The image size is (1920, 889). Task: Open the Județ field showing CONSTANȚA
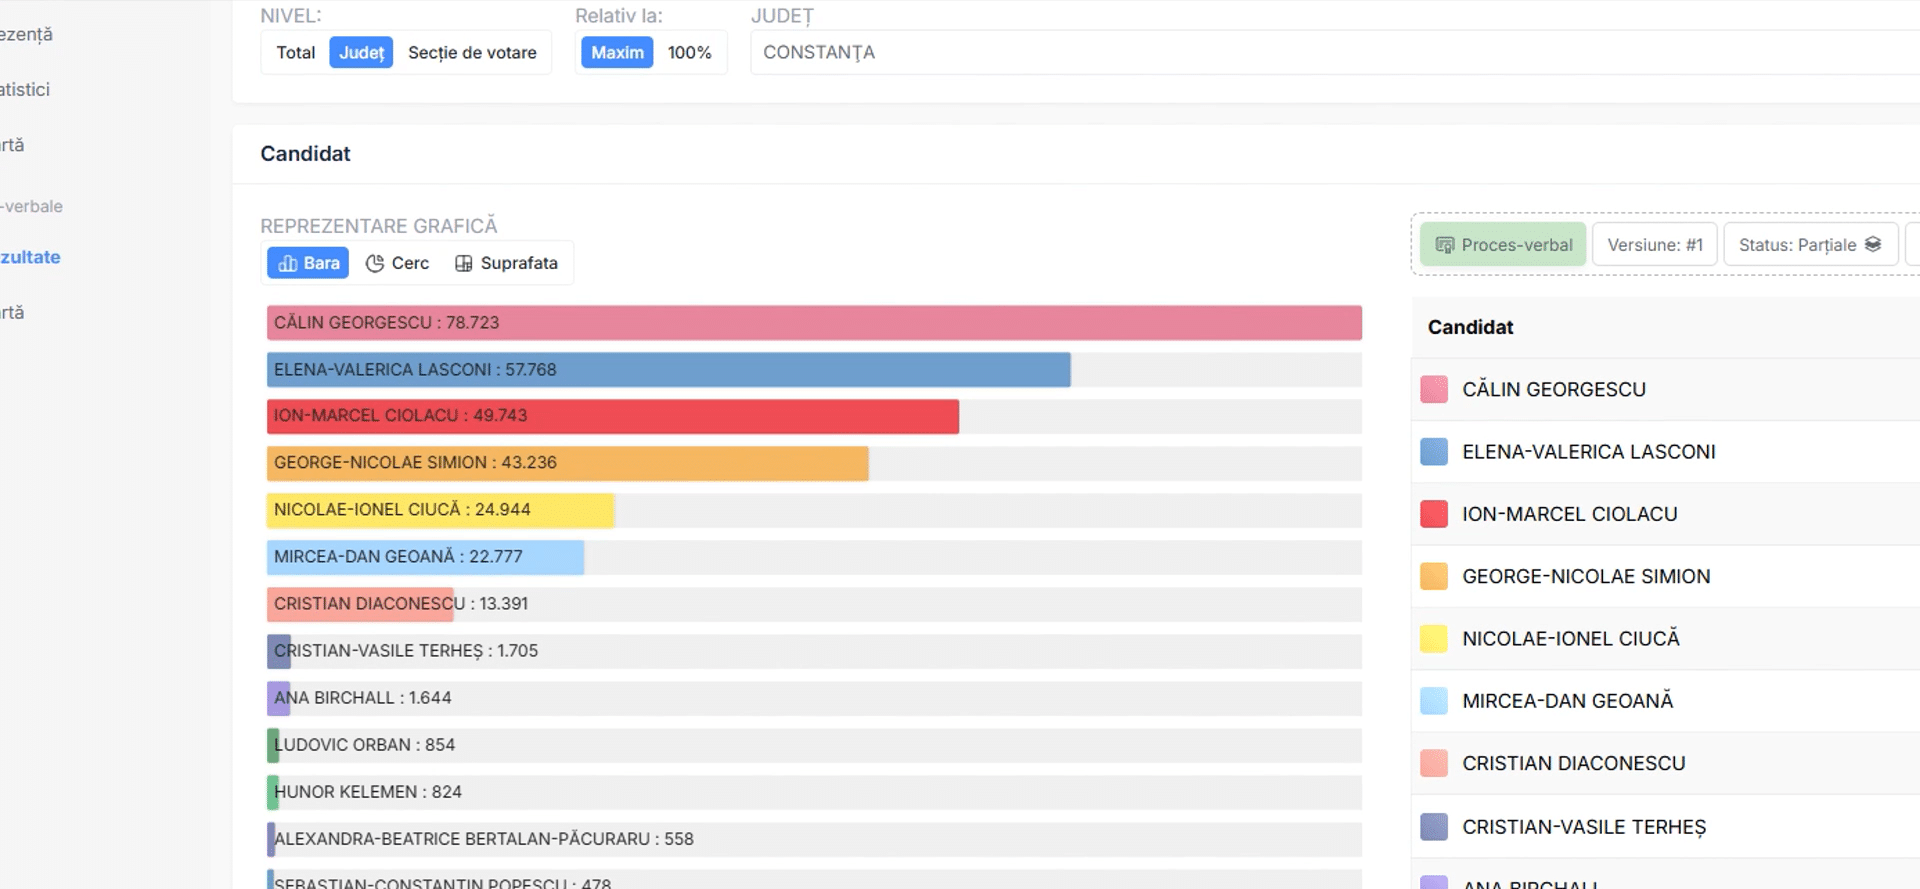(x=1335, y=52)
